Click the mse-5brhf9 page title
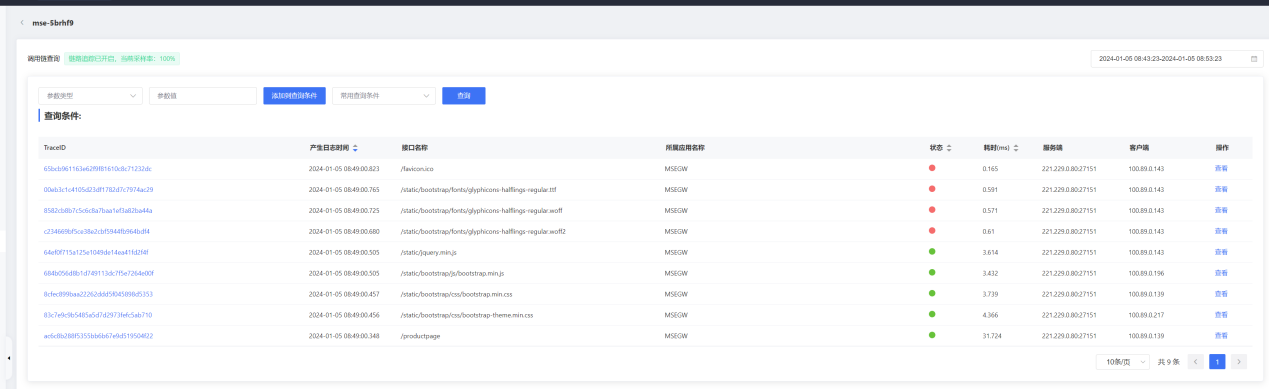This screenshot has width=1269, height=389. [53, 22]
